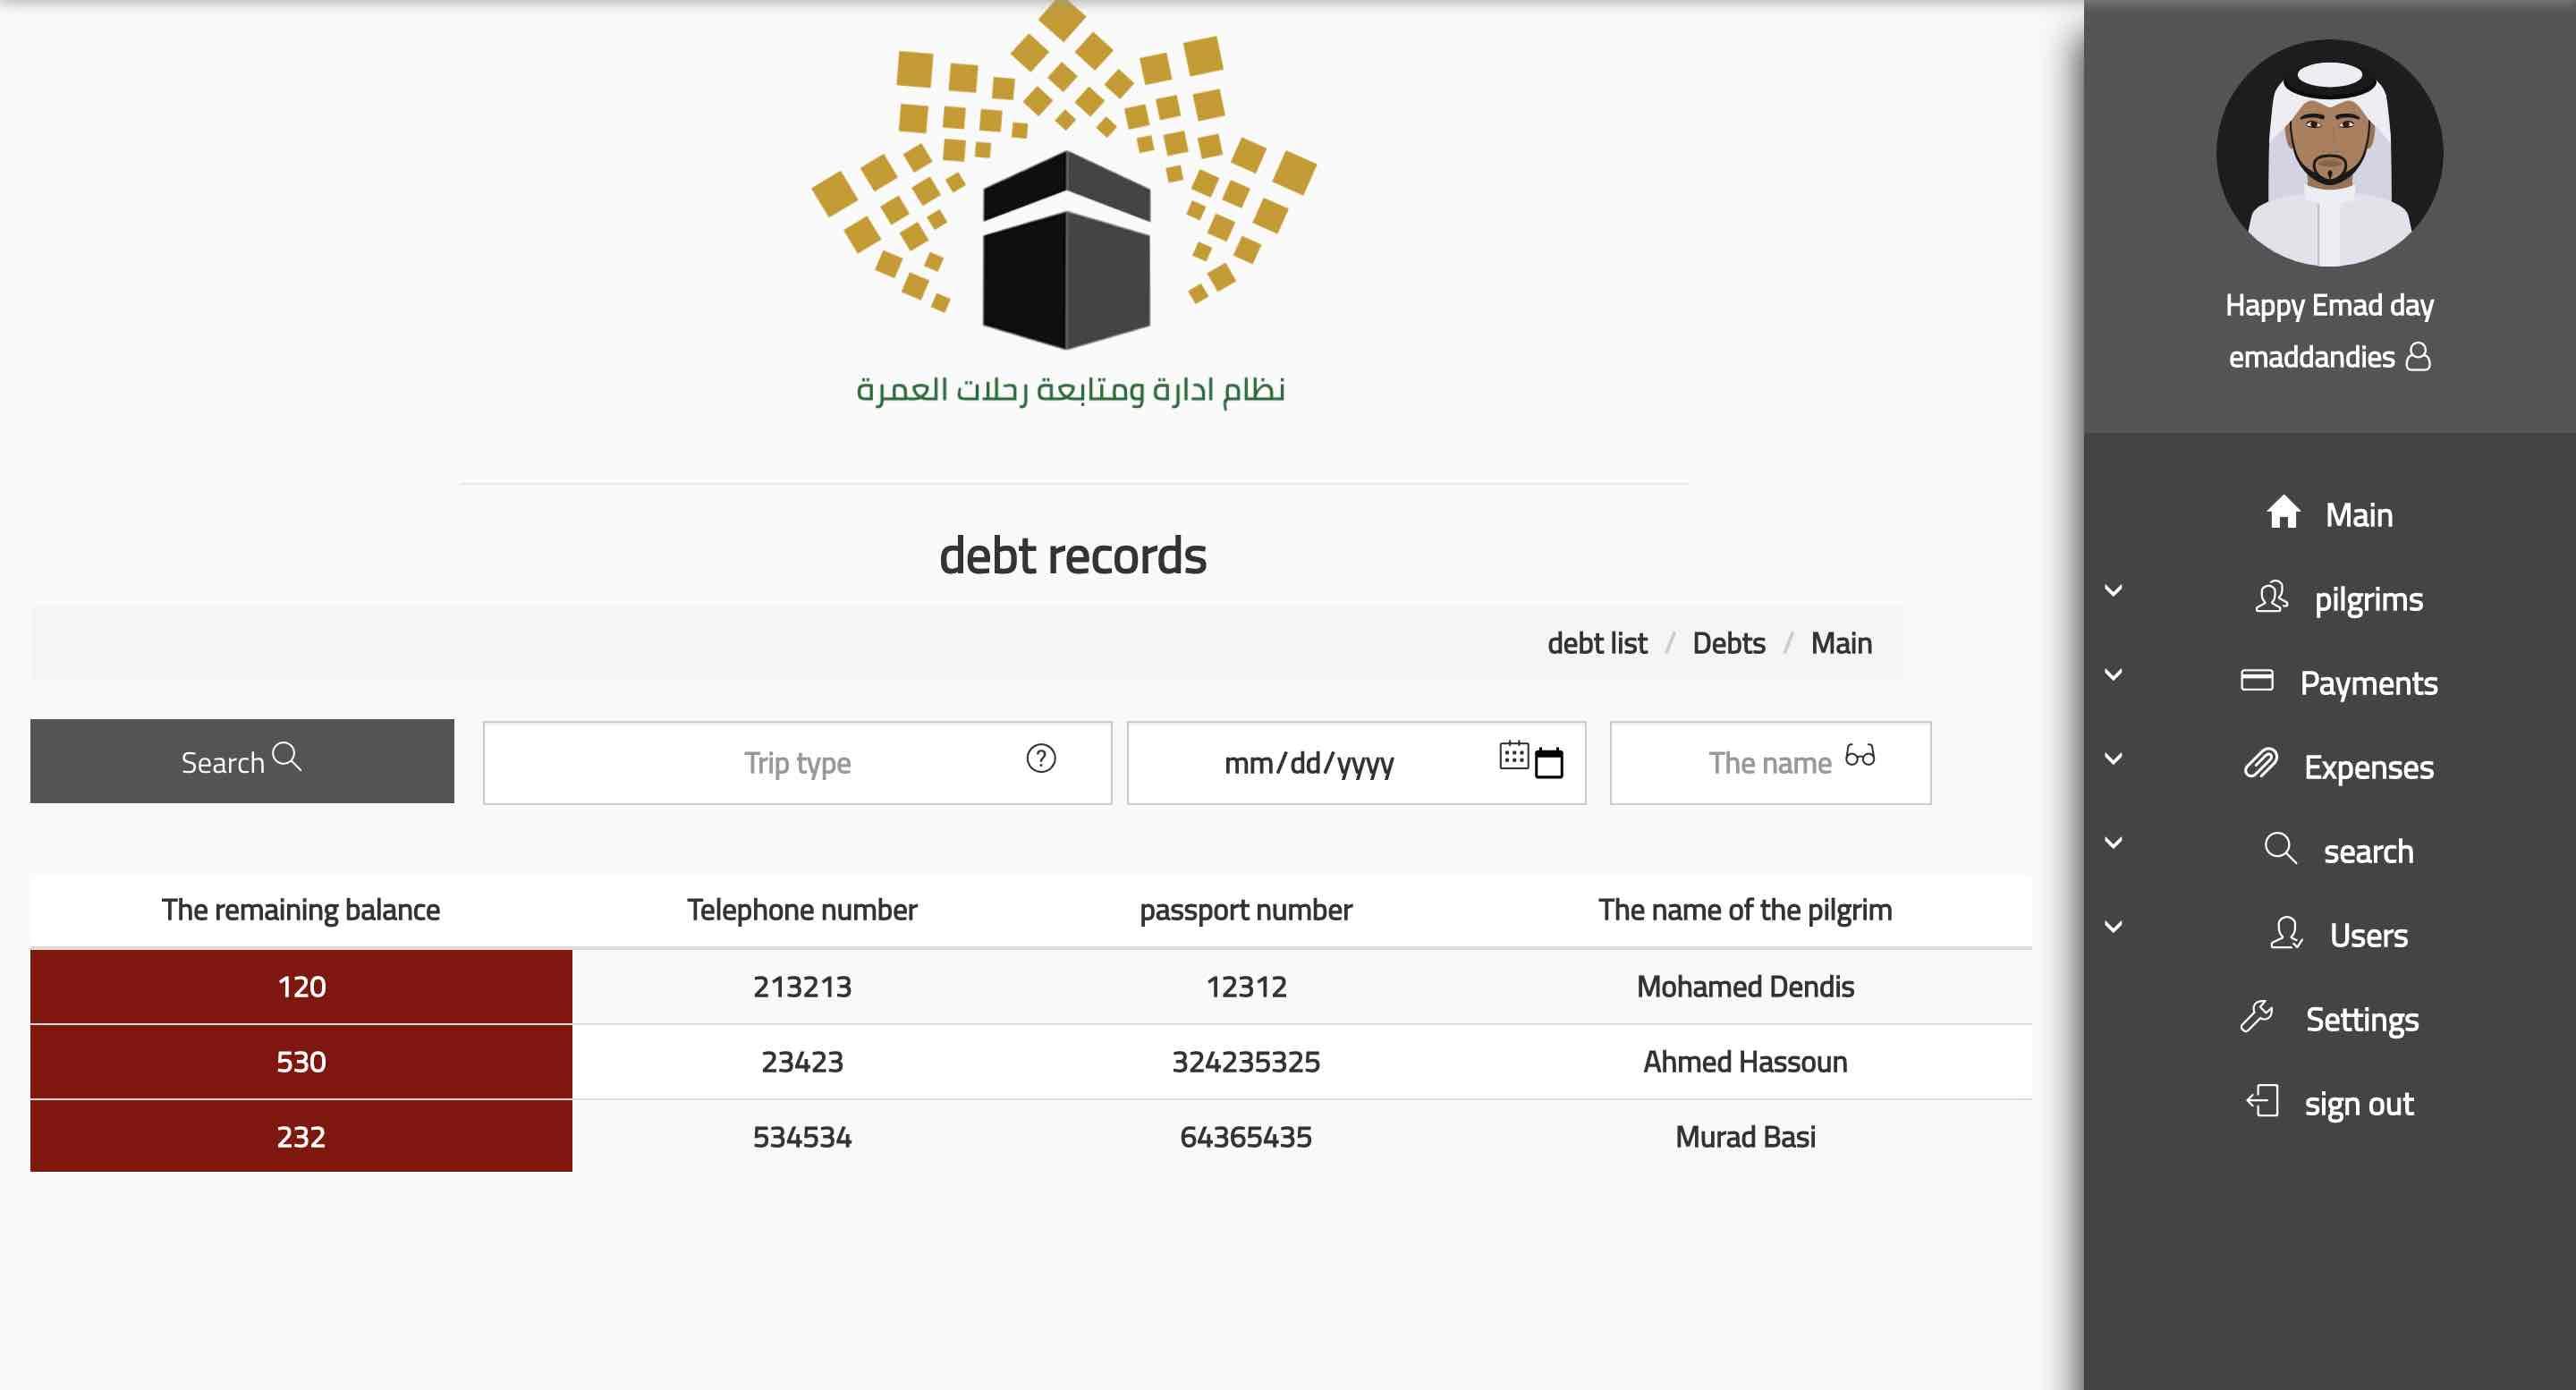Image resolution: width=2576 pixels, height=1390 pixels.
Task: Expand the pilgrims submenu chevron
Action: pyautogui.click(x=2113, y=591)
